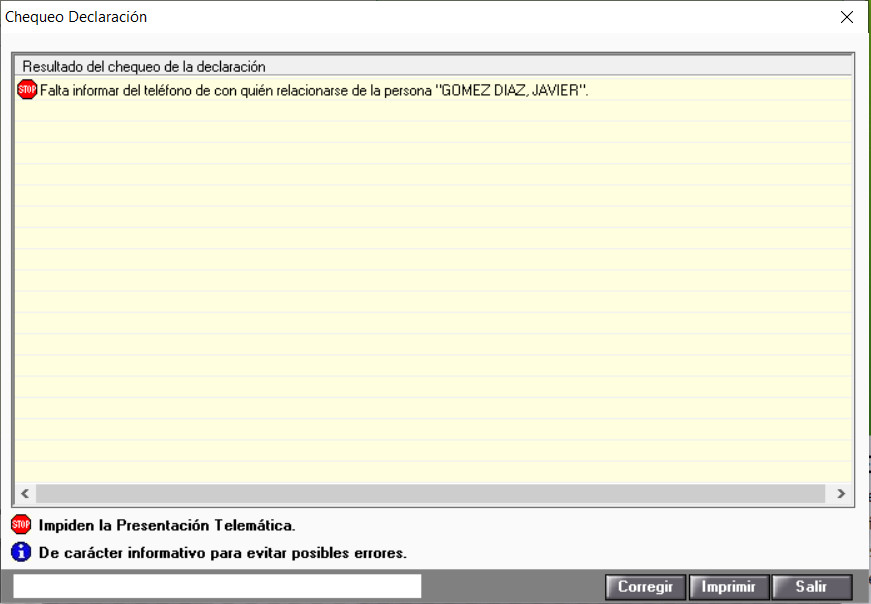The image size is (871, 604).
Task: Click the stop icon beside Impiden la Presentación Telemática
Action: tap(21, 524)
